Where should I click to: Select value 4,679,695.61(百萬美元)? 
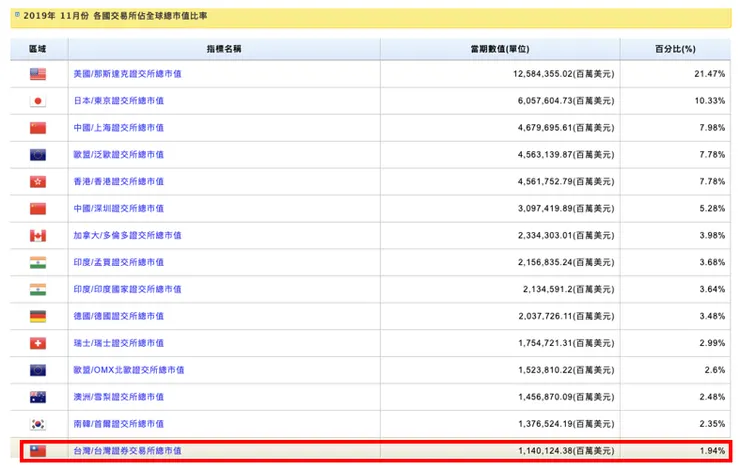click(x=566, y=128)
